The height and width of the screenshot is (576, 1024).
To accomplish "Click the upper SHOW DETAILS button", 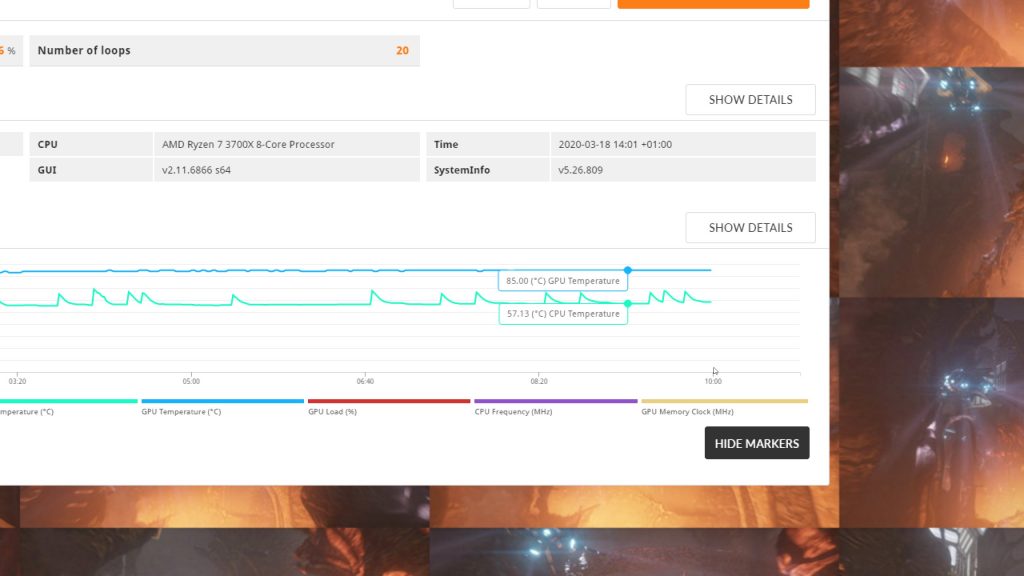I will [x=750, y=99].
